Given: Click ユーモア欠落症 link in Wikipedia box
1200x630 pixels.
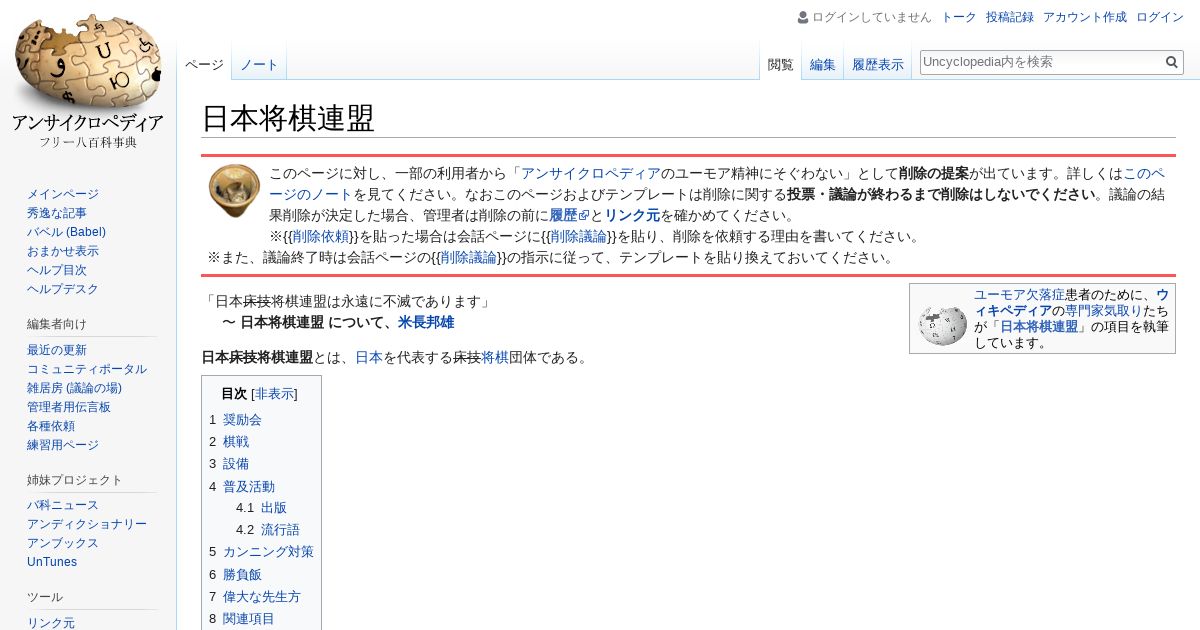Looking at the screenshot, I should click(1019, 295).
